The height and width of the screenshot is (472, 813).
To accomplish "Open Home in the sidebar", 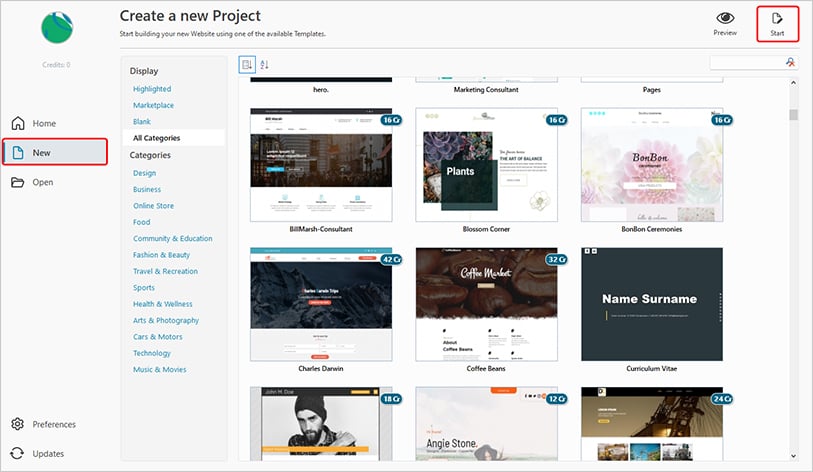I will (54, 123).
